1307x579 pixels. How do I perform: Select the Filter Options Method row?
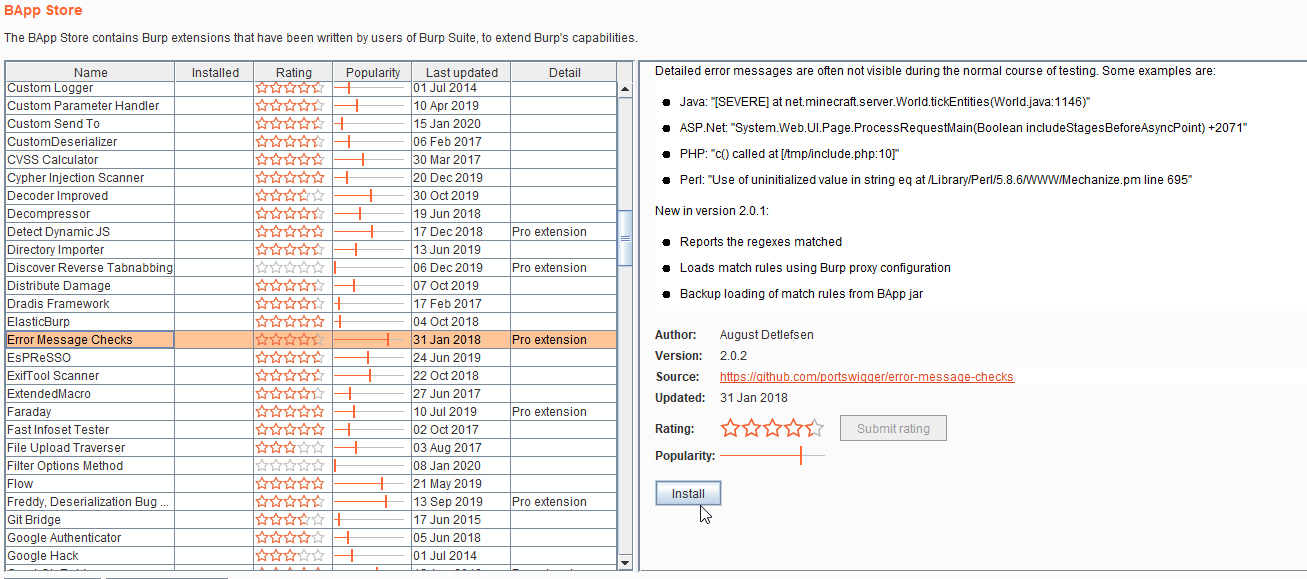click(311, 466)
